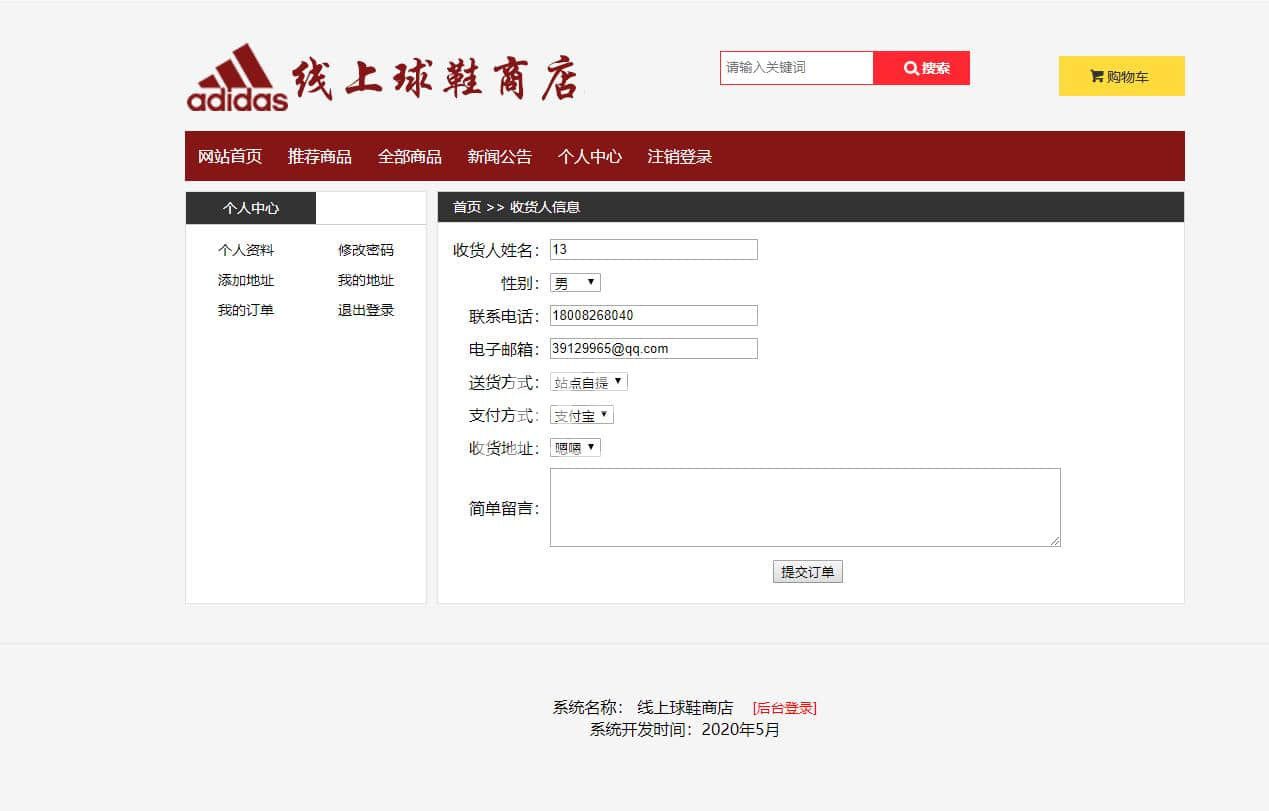Screen dimensions: 1269x811
Task: Open 新闻公告 navigation item
Action: point(500,157)
